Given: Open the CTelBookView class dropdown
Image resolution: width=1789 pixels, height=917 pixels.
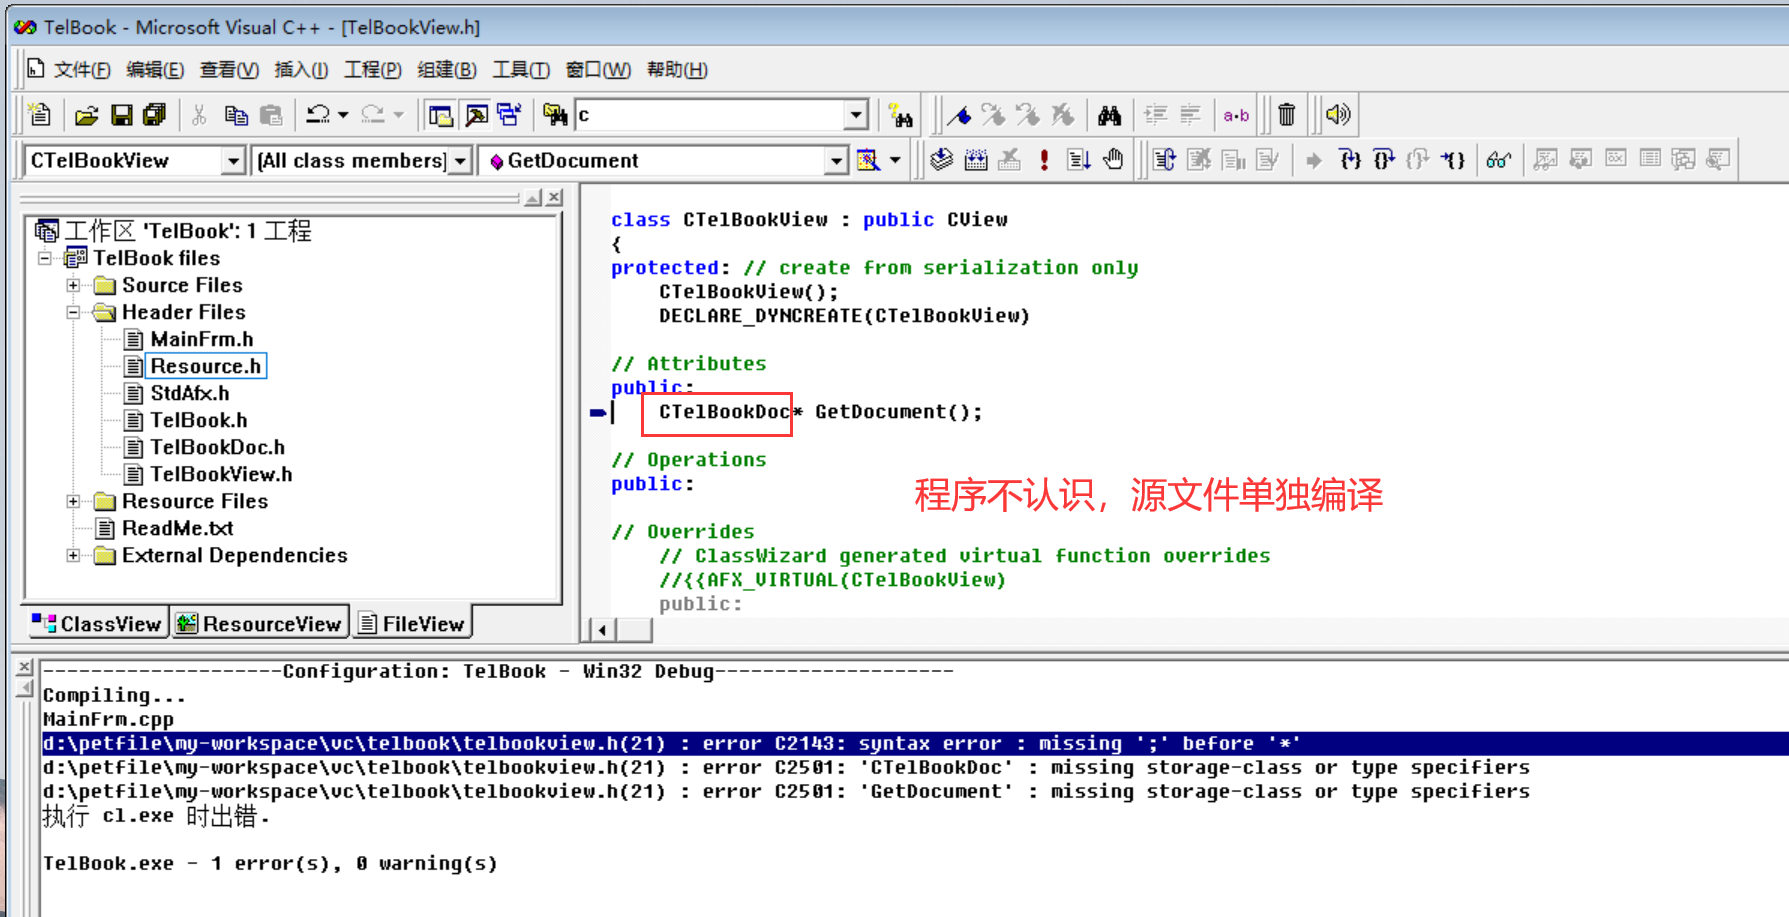Looking at the screenshot, I should 233,160.
